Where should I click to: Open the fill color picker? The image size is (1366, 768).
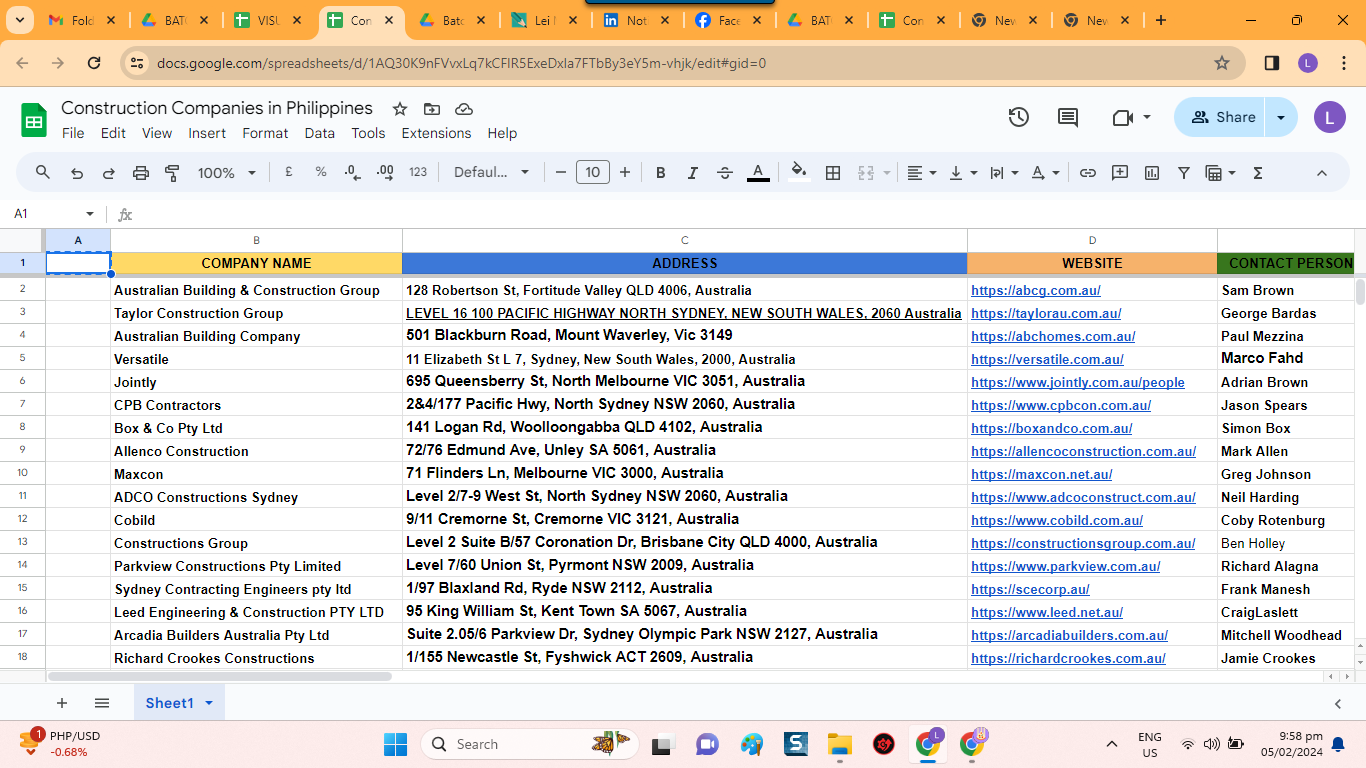click(798, 173)
